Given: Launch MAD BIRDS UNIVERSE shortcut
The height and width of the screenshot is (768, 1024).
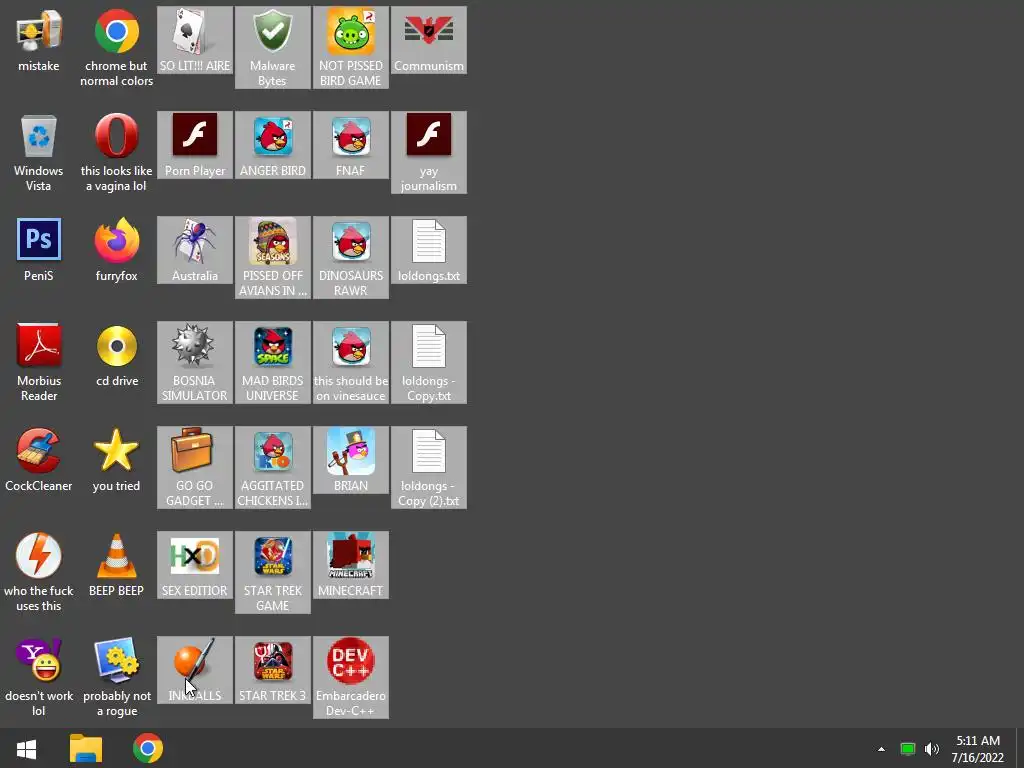Looking at the screenshot, I should [272, 362].
